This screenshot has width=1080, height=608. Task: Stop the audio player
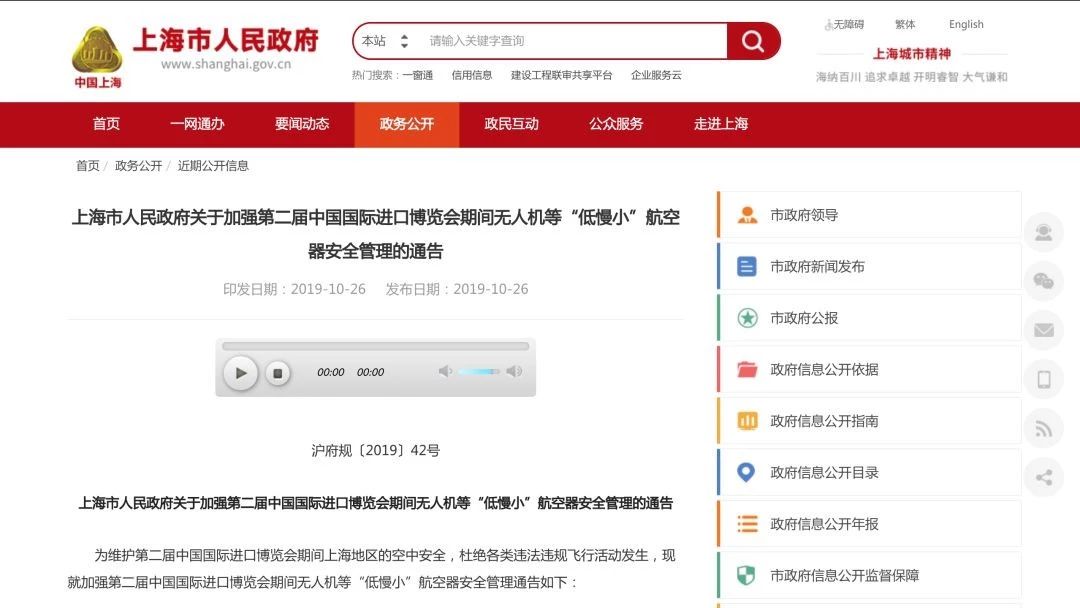278,373
